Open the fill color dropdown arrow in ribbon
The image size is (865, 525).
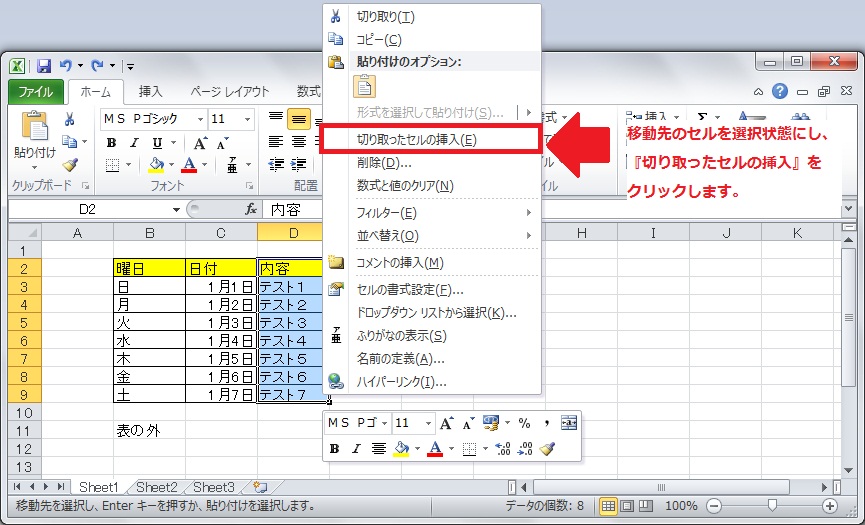pyautogui.click(x=172, y=164)
